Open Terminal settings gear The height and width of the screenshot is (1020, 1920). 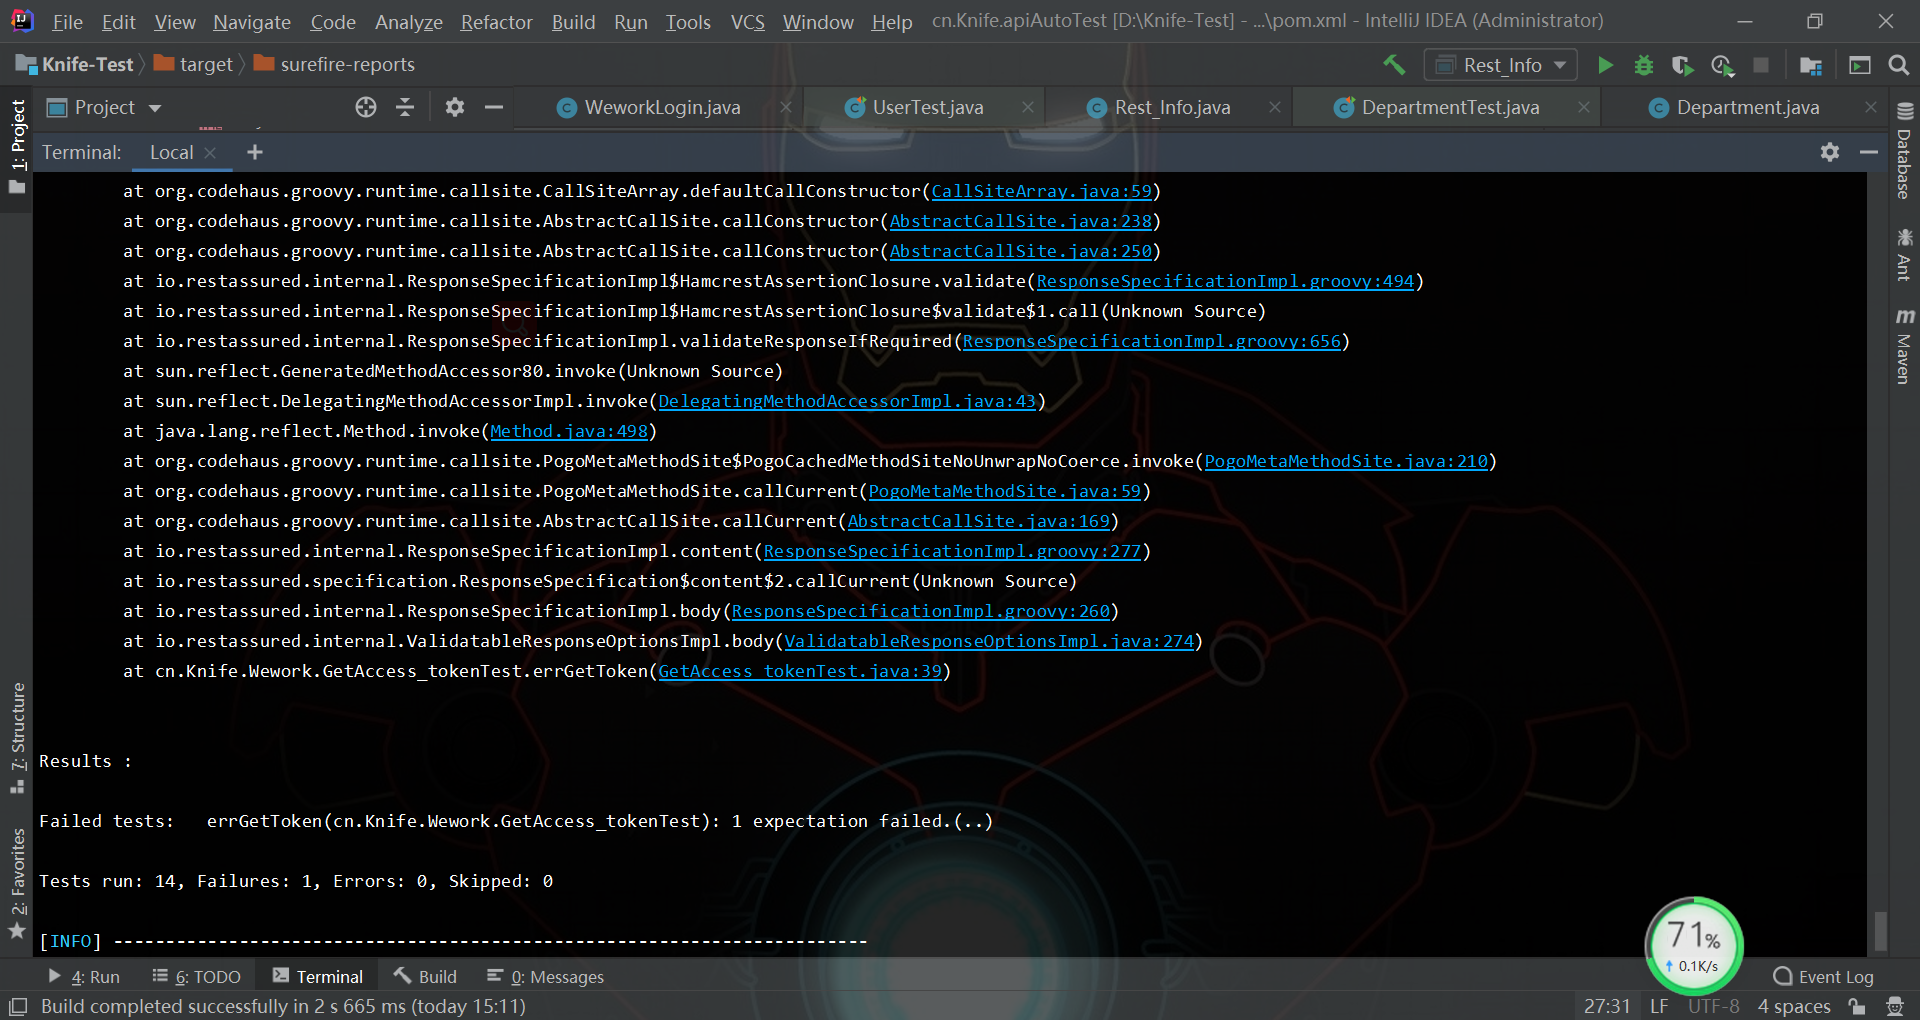click(x=1830, y=152)
